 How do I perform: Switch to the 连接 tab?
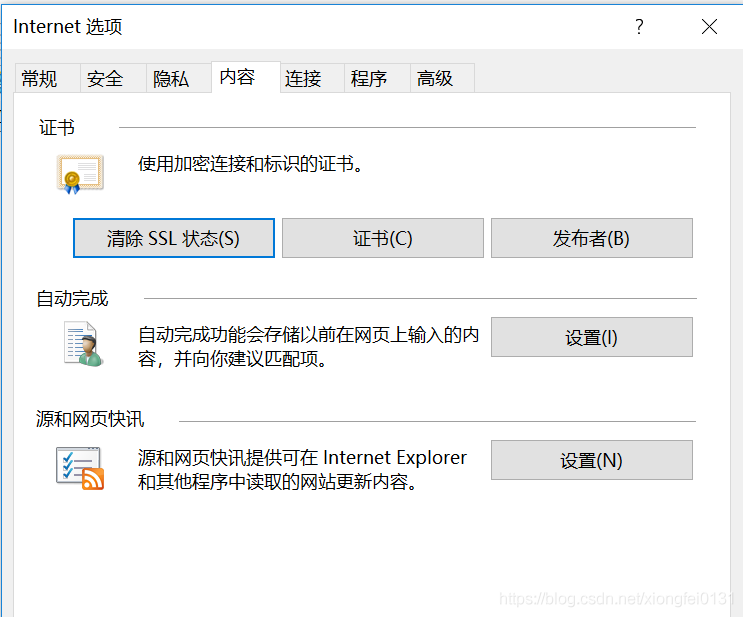[312, 78]
